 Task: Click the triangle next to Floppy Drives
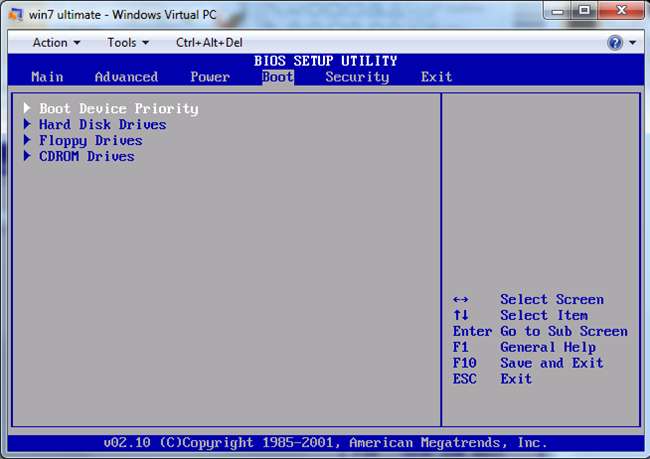click(x=27, y=140)
